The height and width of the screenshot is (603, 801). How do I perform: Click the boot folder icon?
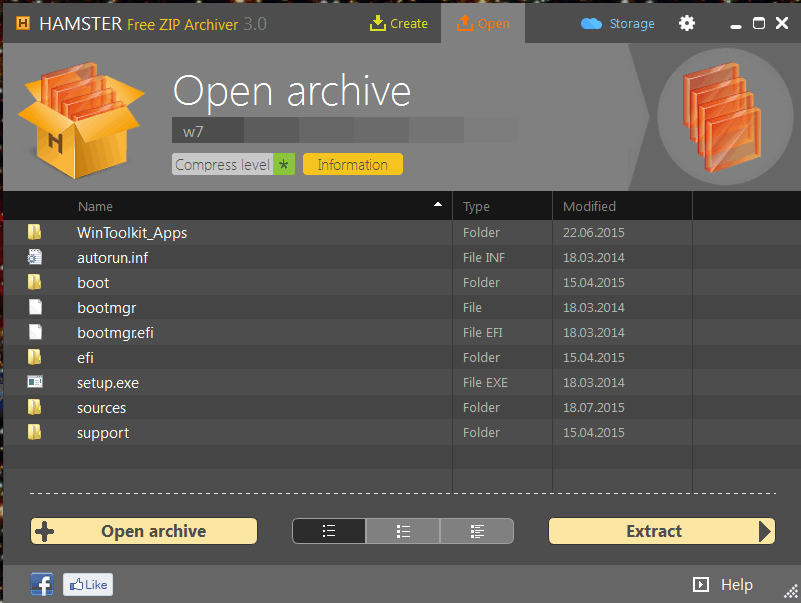click(x=34, y=282)
